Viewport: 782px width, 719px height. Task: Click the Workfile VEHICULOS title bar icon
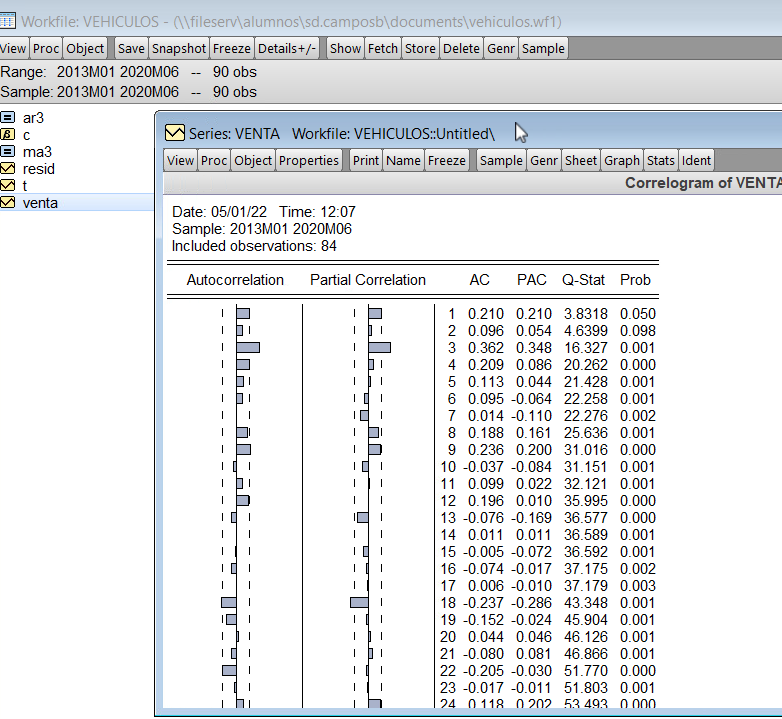point(7,21)
